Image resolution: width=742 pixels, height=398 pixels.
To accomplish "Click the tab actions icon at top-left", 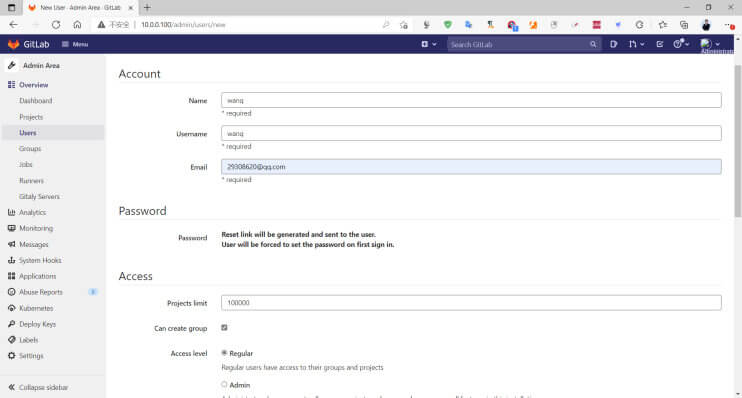I will [x=11, y=8].
